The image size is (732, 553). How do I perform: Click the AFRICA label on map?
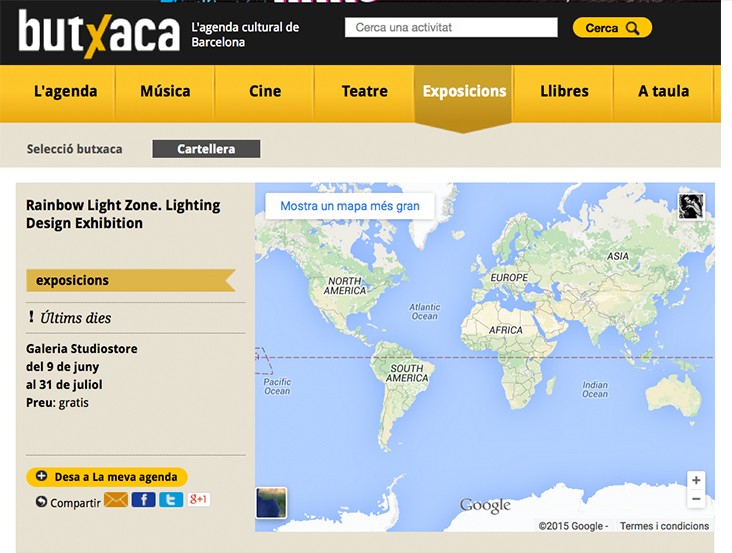coord(506,330)
